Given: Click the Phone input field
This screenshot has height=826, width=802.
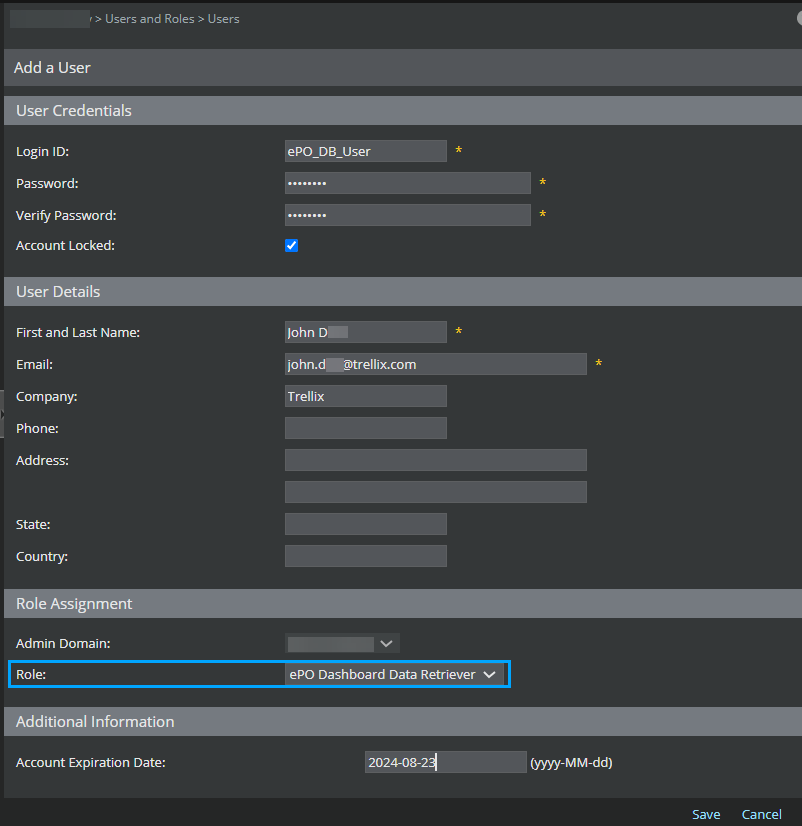Looking at the screenshot, I should pos(366,428).
